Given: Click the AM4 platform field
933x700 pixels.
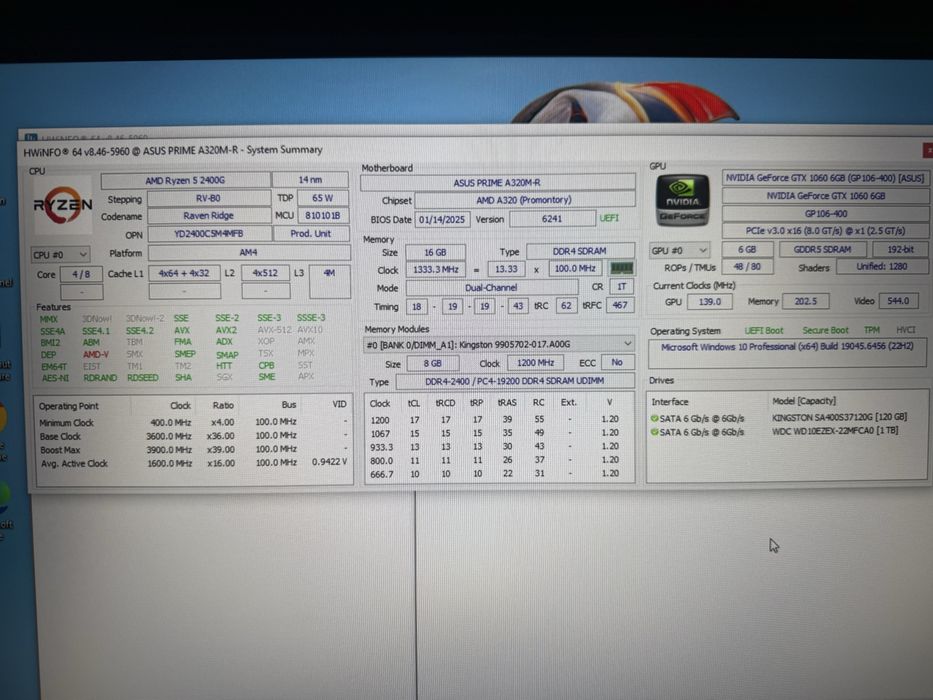Looking at the screenshot, I should point(249,252).
